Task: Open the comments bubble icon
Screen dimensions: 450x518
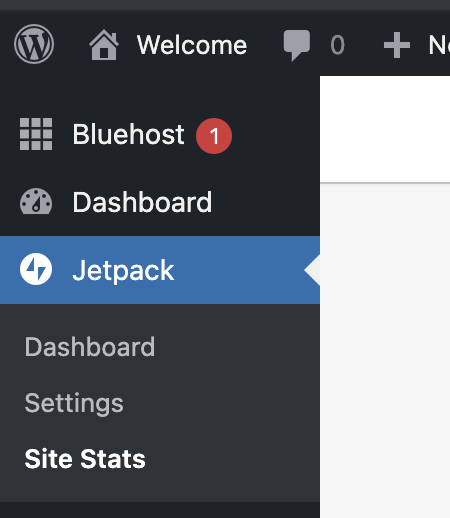Action: 296,45
